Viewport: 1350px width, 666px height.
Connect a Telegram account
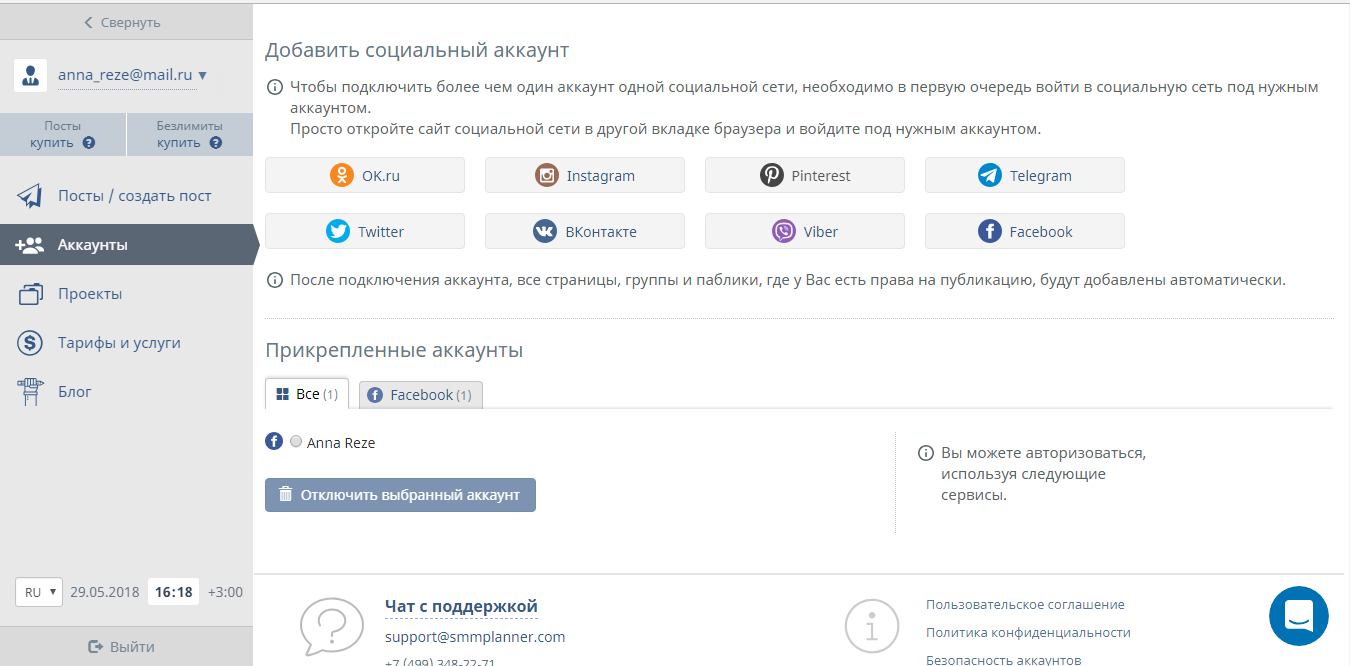pos(1024,174)
